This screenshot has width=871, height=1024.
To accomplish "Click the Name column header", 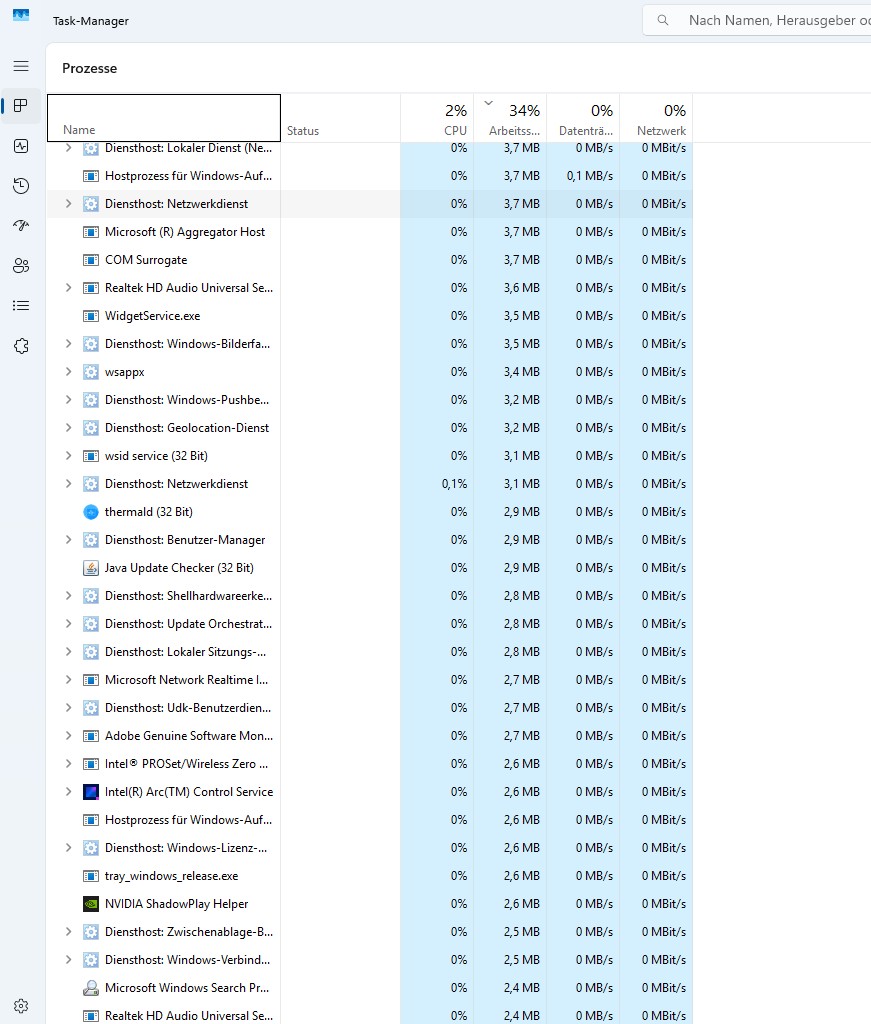I will click(164, 118).
